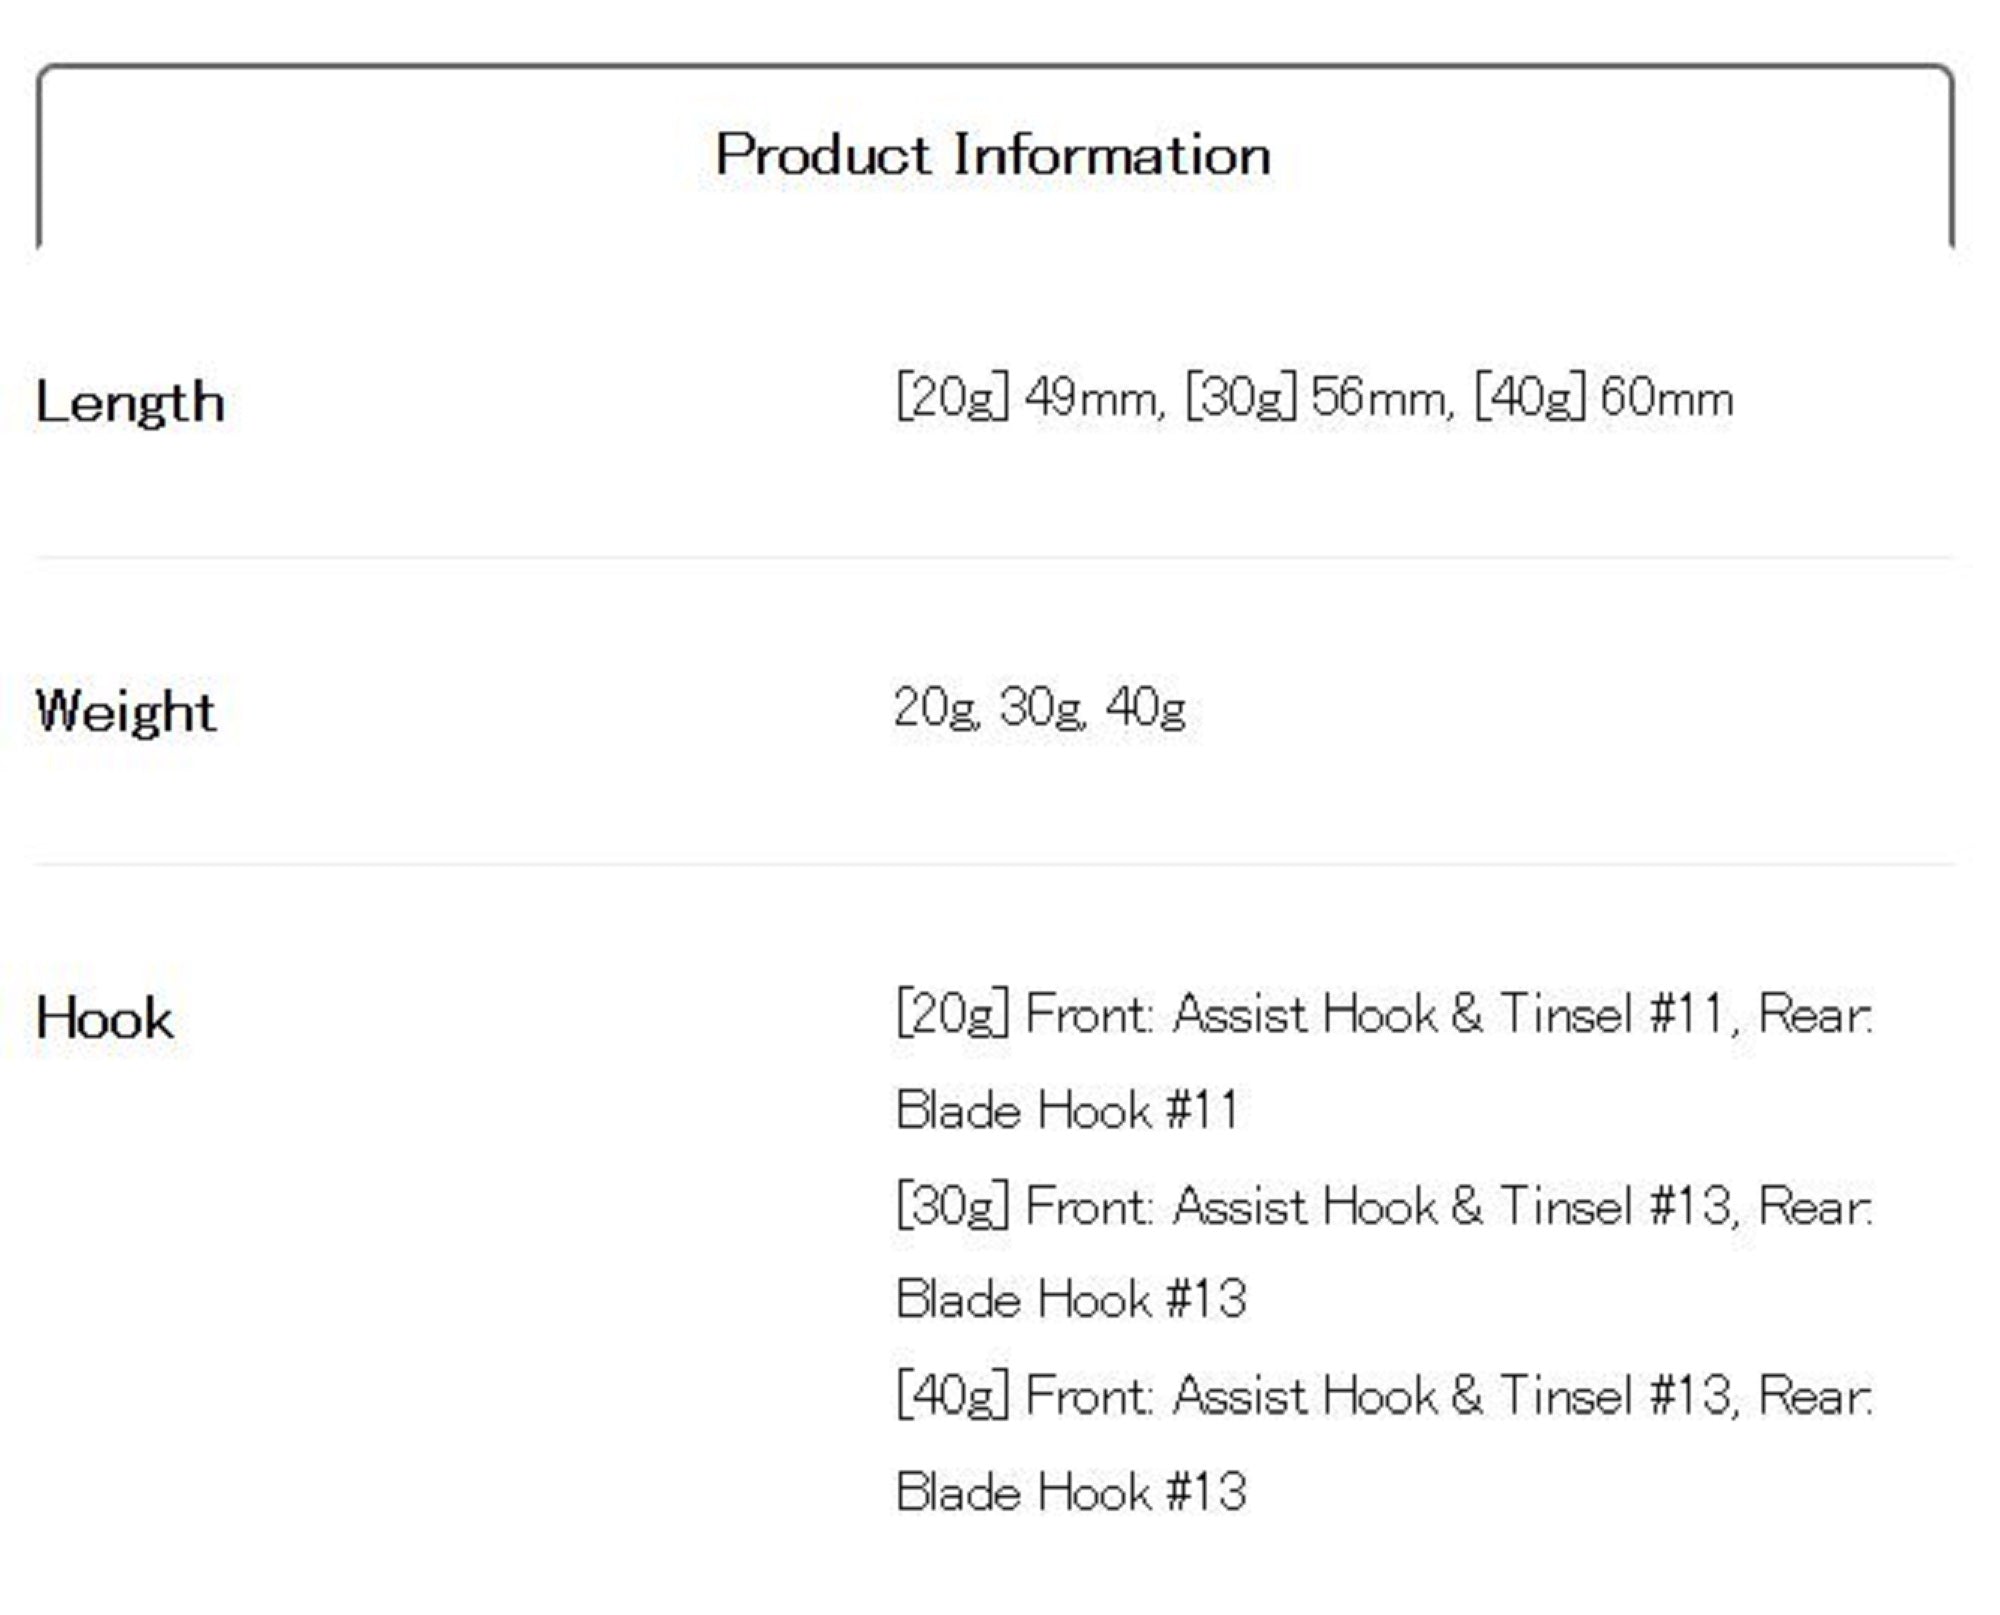Click the [30g] tag in the Hook section
This screenshot has height=1615, width=2000.
952,1205
